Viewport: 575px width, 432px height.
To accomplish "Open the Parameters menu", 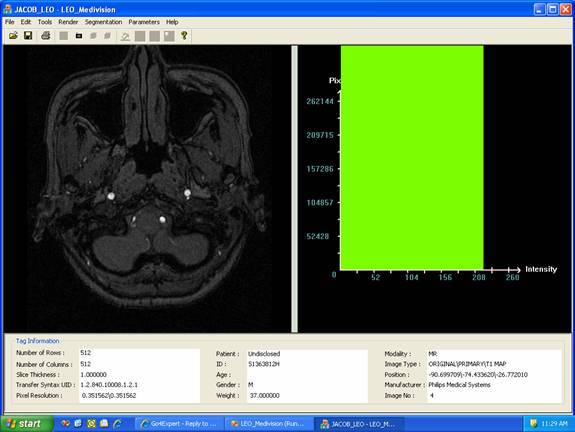I will point(144,22).
